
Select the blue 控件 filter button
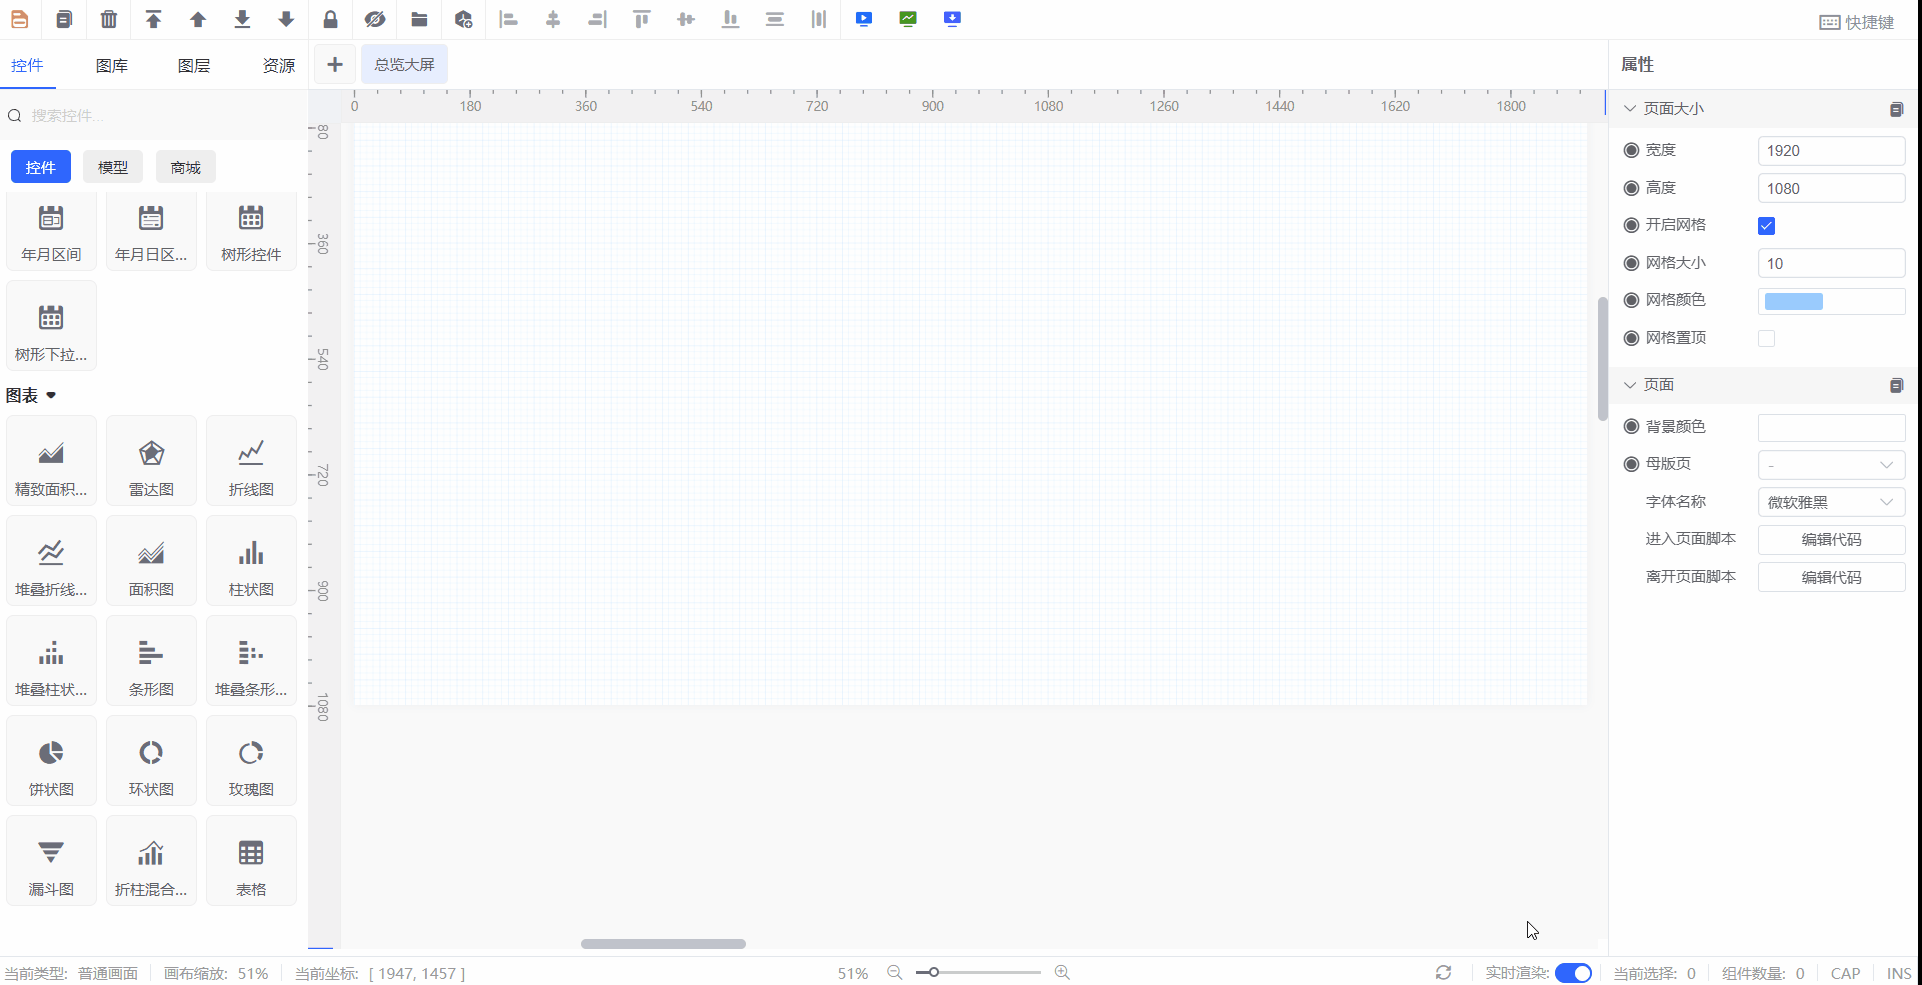[x=41, y=167]
